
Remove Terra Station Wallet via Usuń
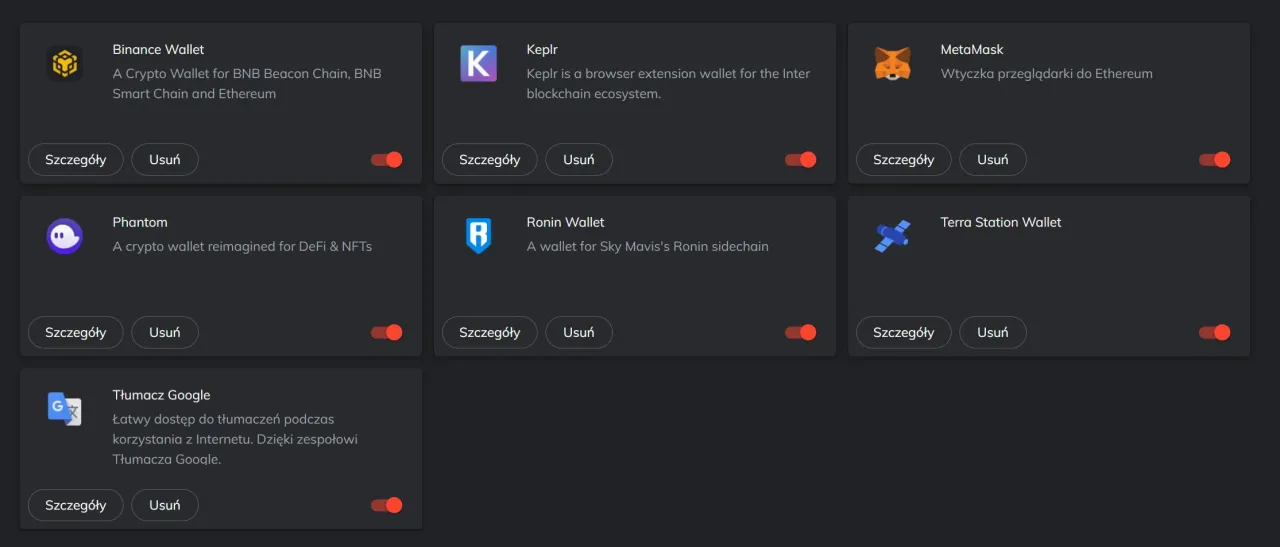pyautogui.click(x=993, y=333)
